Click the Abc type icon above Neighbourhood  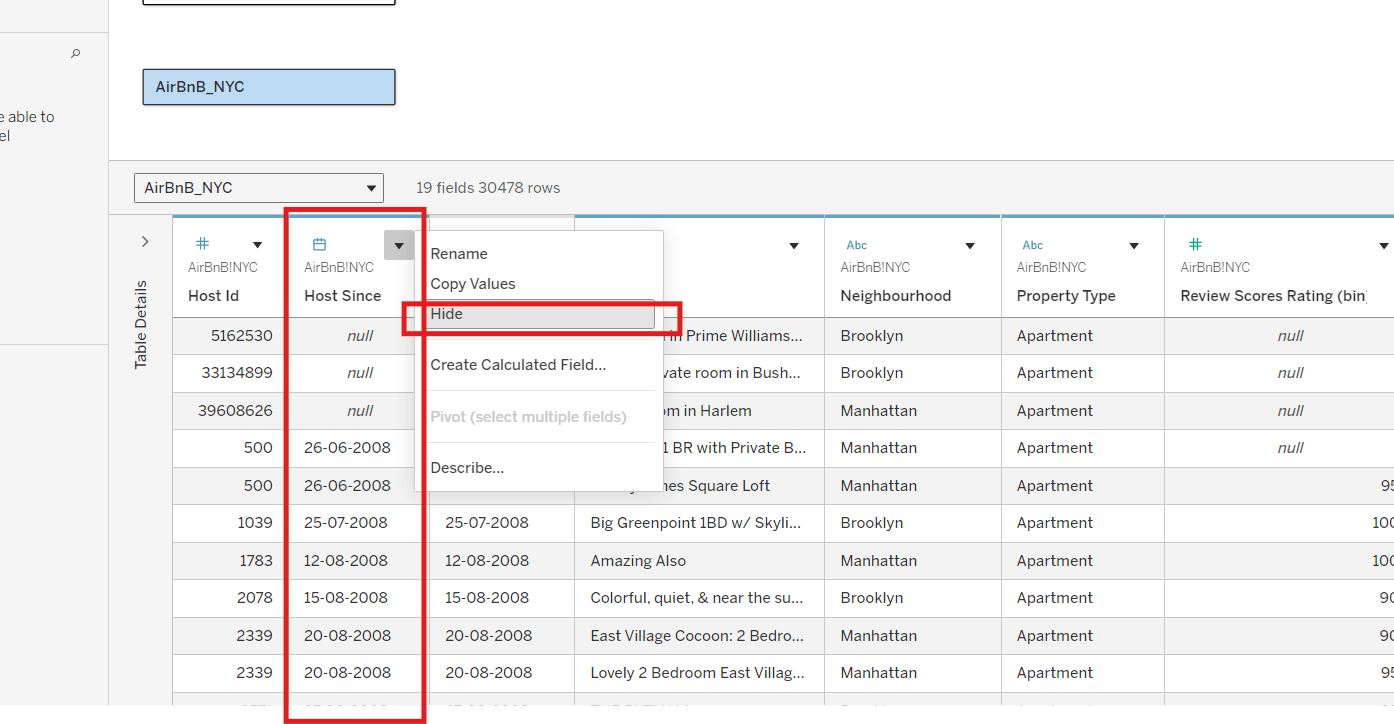(x=857, y=245)
